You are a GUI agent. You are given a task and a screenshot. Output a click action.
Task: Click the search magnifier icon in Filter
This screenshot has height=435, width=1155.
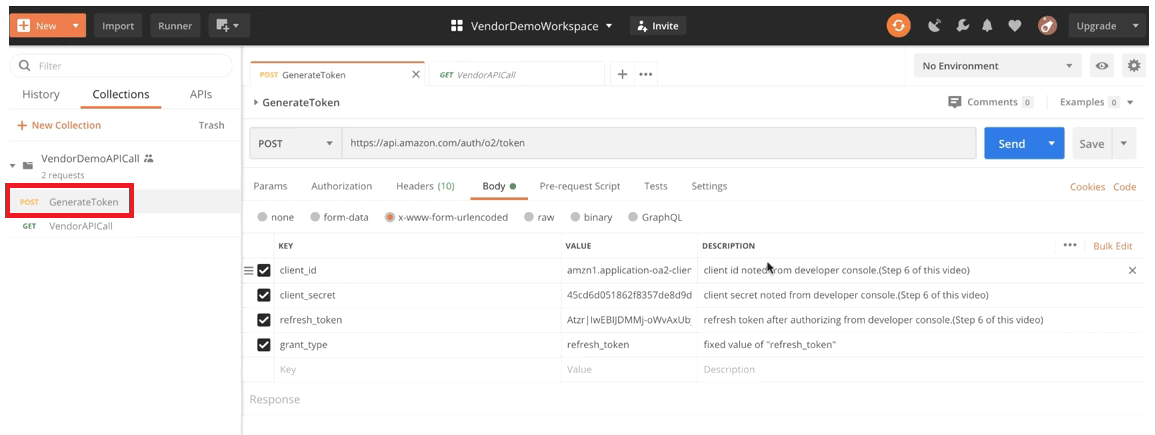pos(25,66)
